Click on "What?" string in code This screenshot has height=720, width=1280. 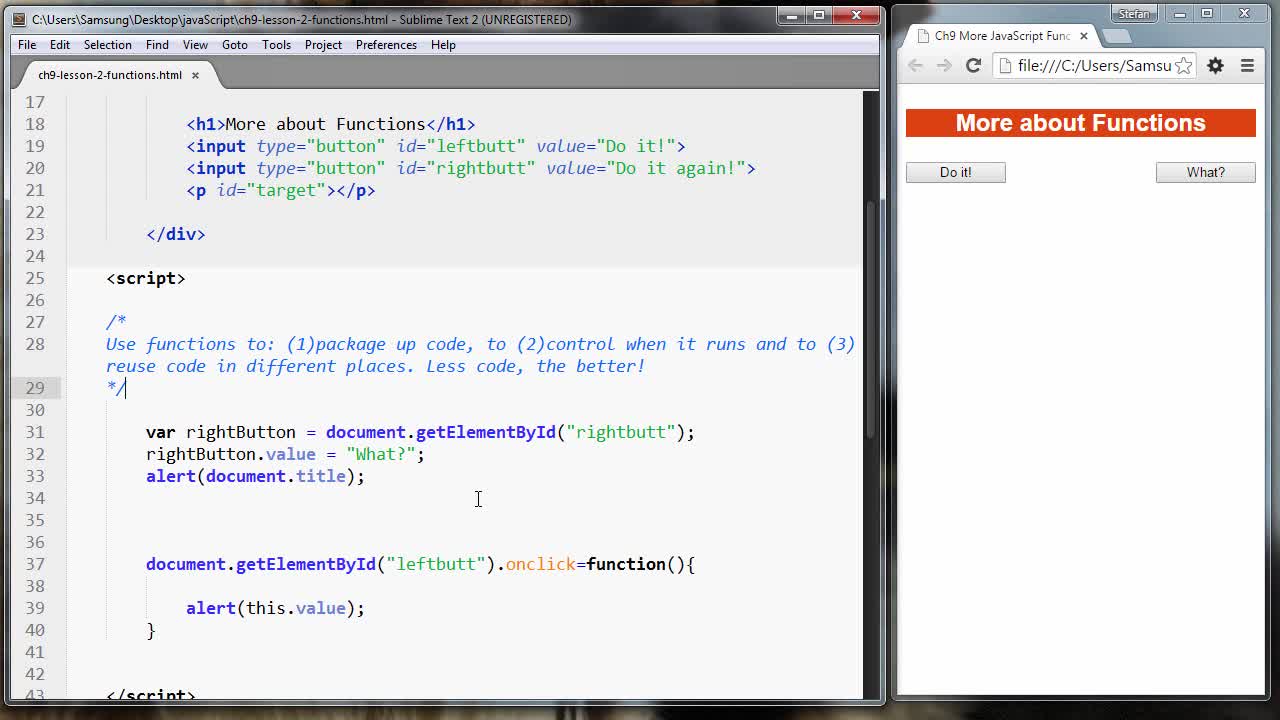click(380, 454)
